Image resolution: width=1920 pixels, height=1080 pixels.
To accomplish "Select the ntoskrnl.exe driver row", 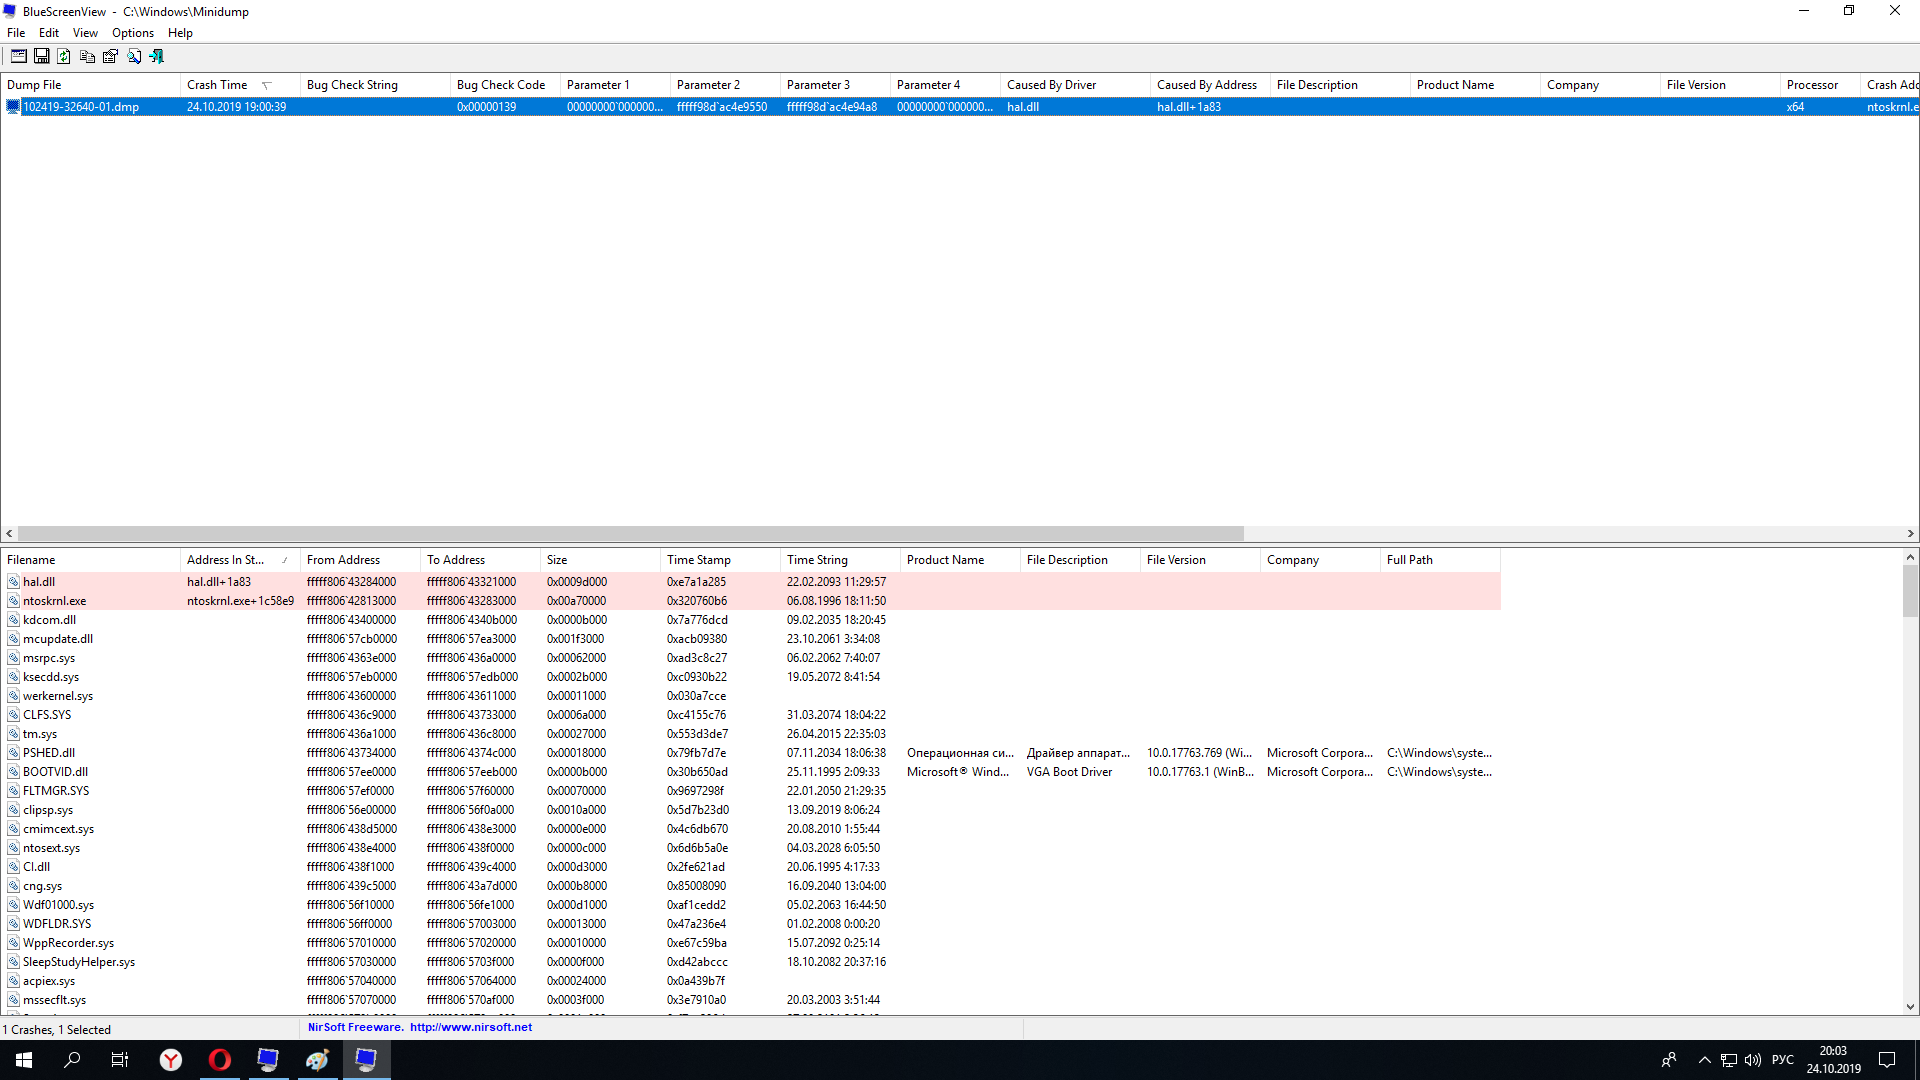I will pos(54,601).
